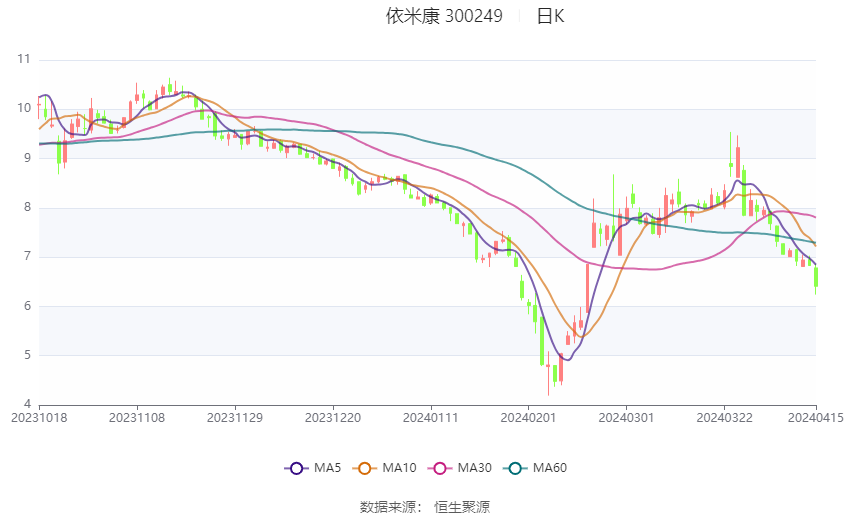Viewport: 850px width, 517px height.
Task: Click the 20240322 x-axis date label
Action: [724, 418]
